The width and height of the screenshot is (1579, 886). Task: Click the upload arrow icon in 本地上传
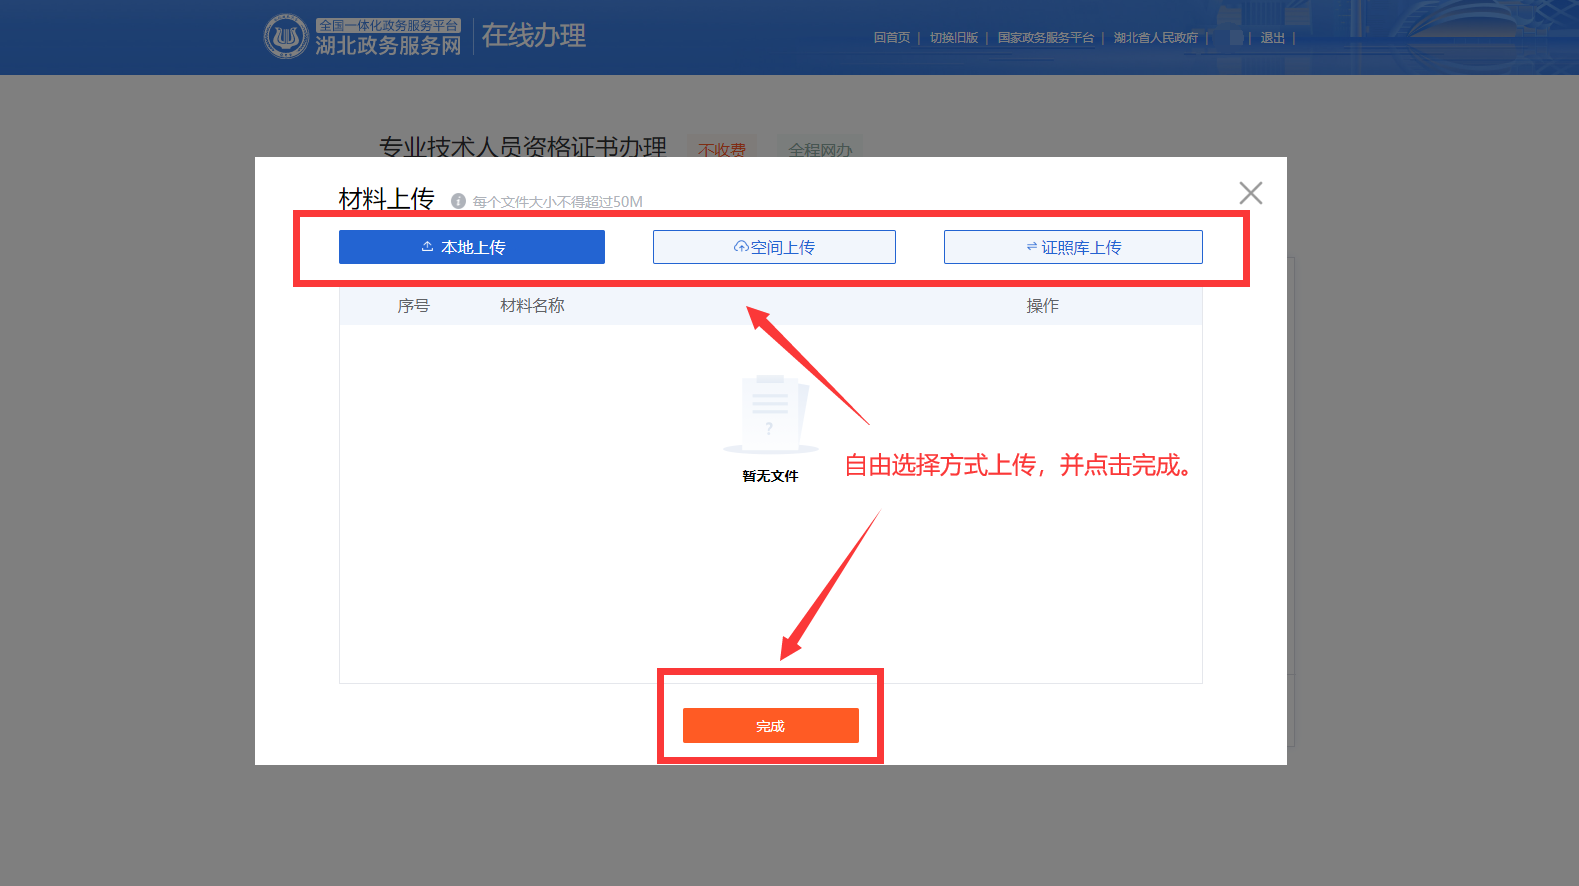click(x=427, y=247)
